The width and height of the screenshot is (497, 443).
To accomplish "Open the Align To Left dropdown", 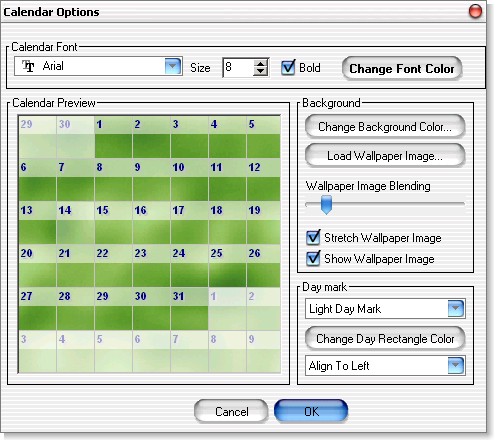I will [x=456, y=366].
